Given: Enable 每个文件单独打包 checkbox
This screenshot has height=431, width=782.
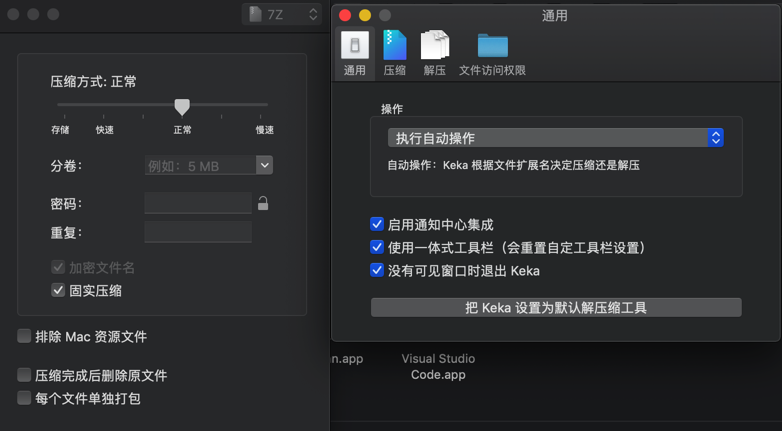Looking at the screenshot, I should pyautogui.click(x=24, y=398).
